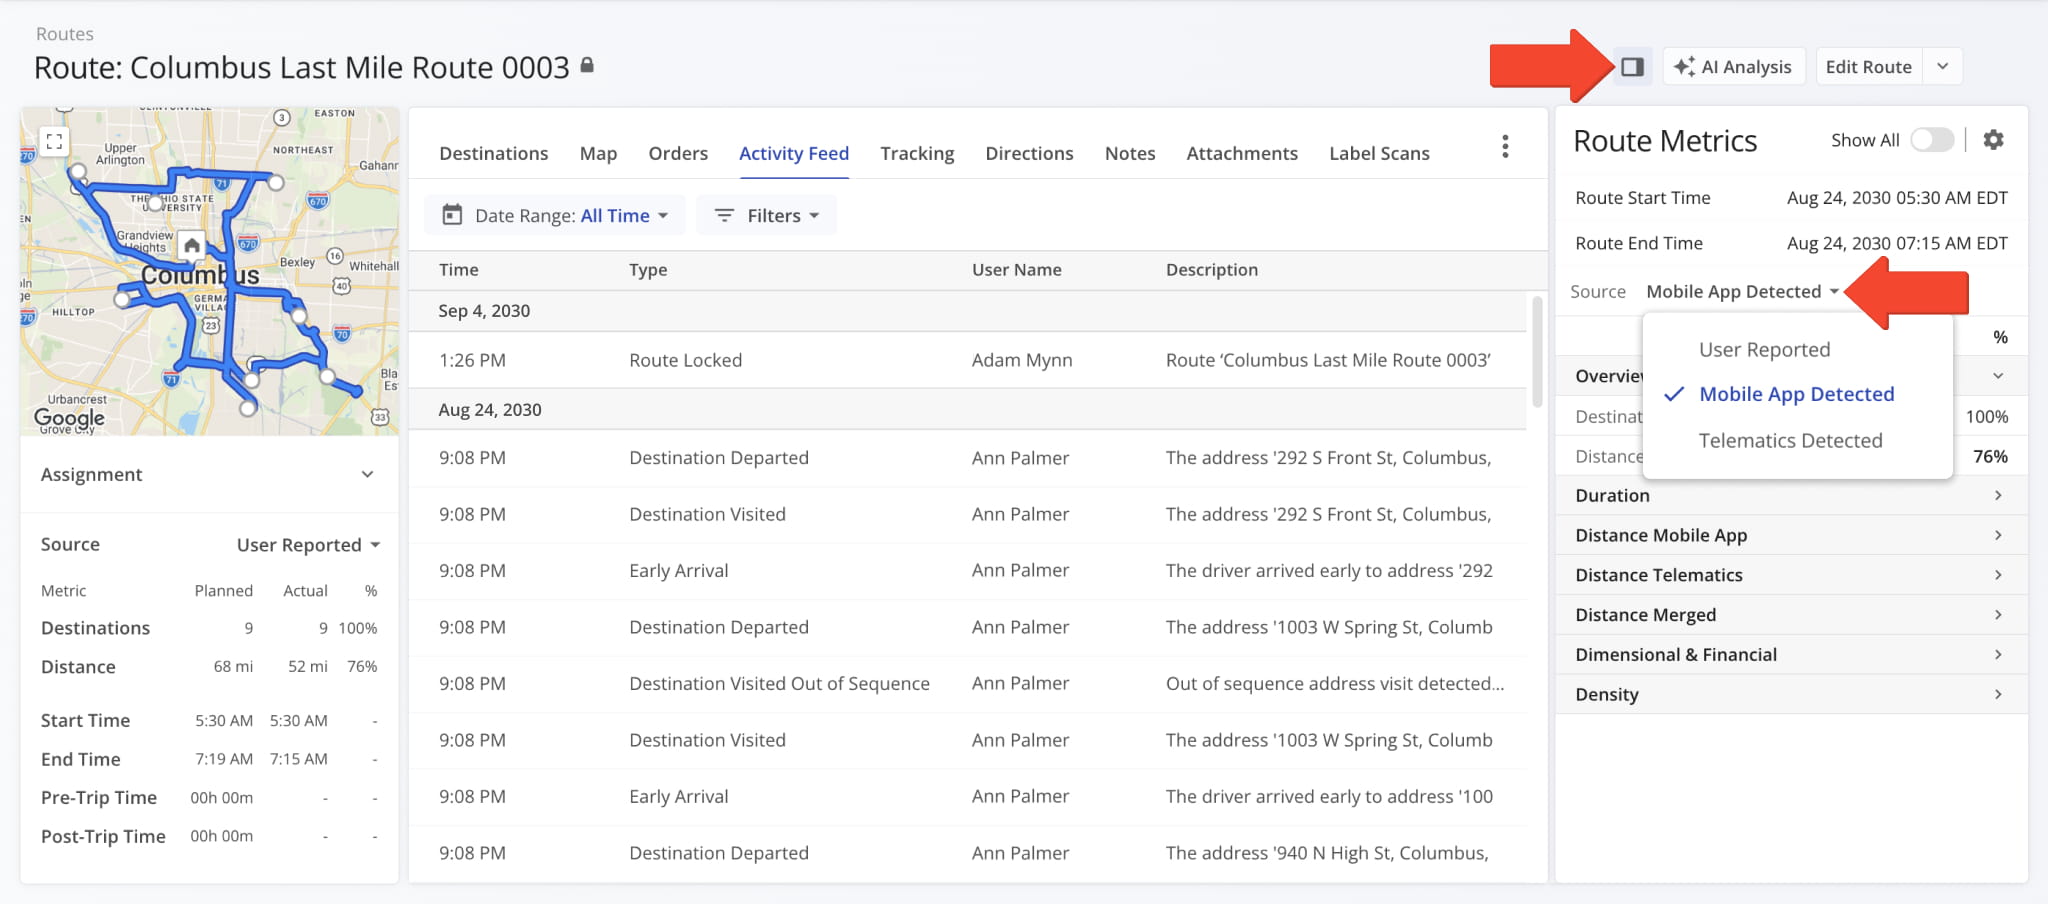Click the Routes breadcrumb link
2048x904 pixels.
pos(65,34)
